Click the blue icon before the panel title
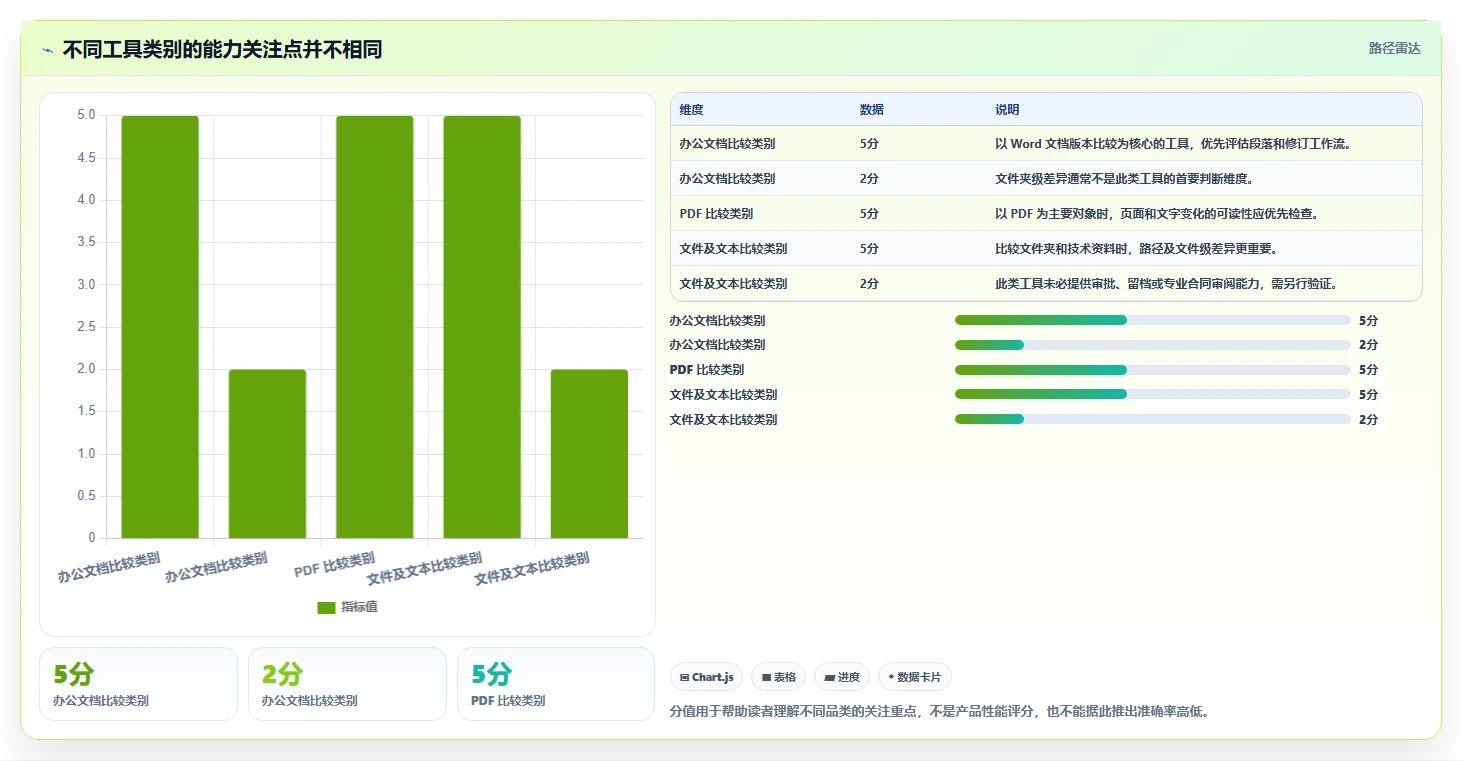This screenshot has height=761, width=1462. coord(47,50)
